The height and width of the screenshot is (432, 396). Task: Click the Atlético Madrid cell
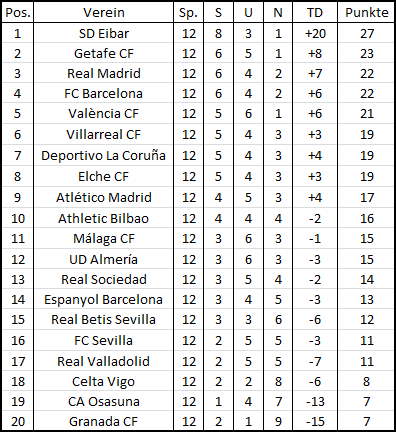click(103, 197)
